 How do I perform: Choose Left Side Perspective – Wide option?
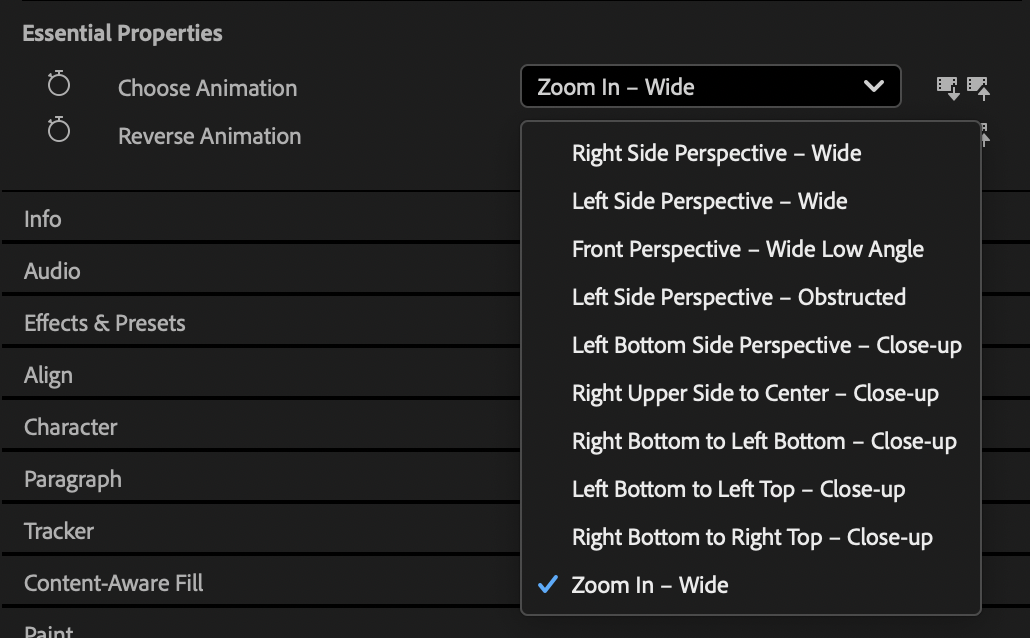tap(709, 201)
